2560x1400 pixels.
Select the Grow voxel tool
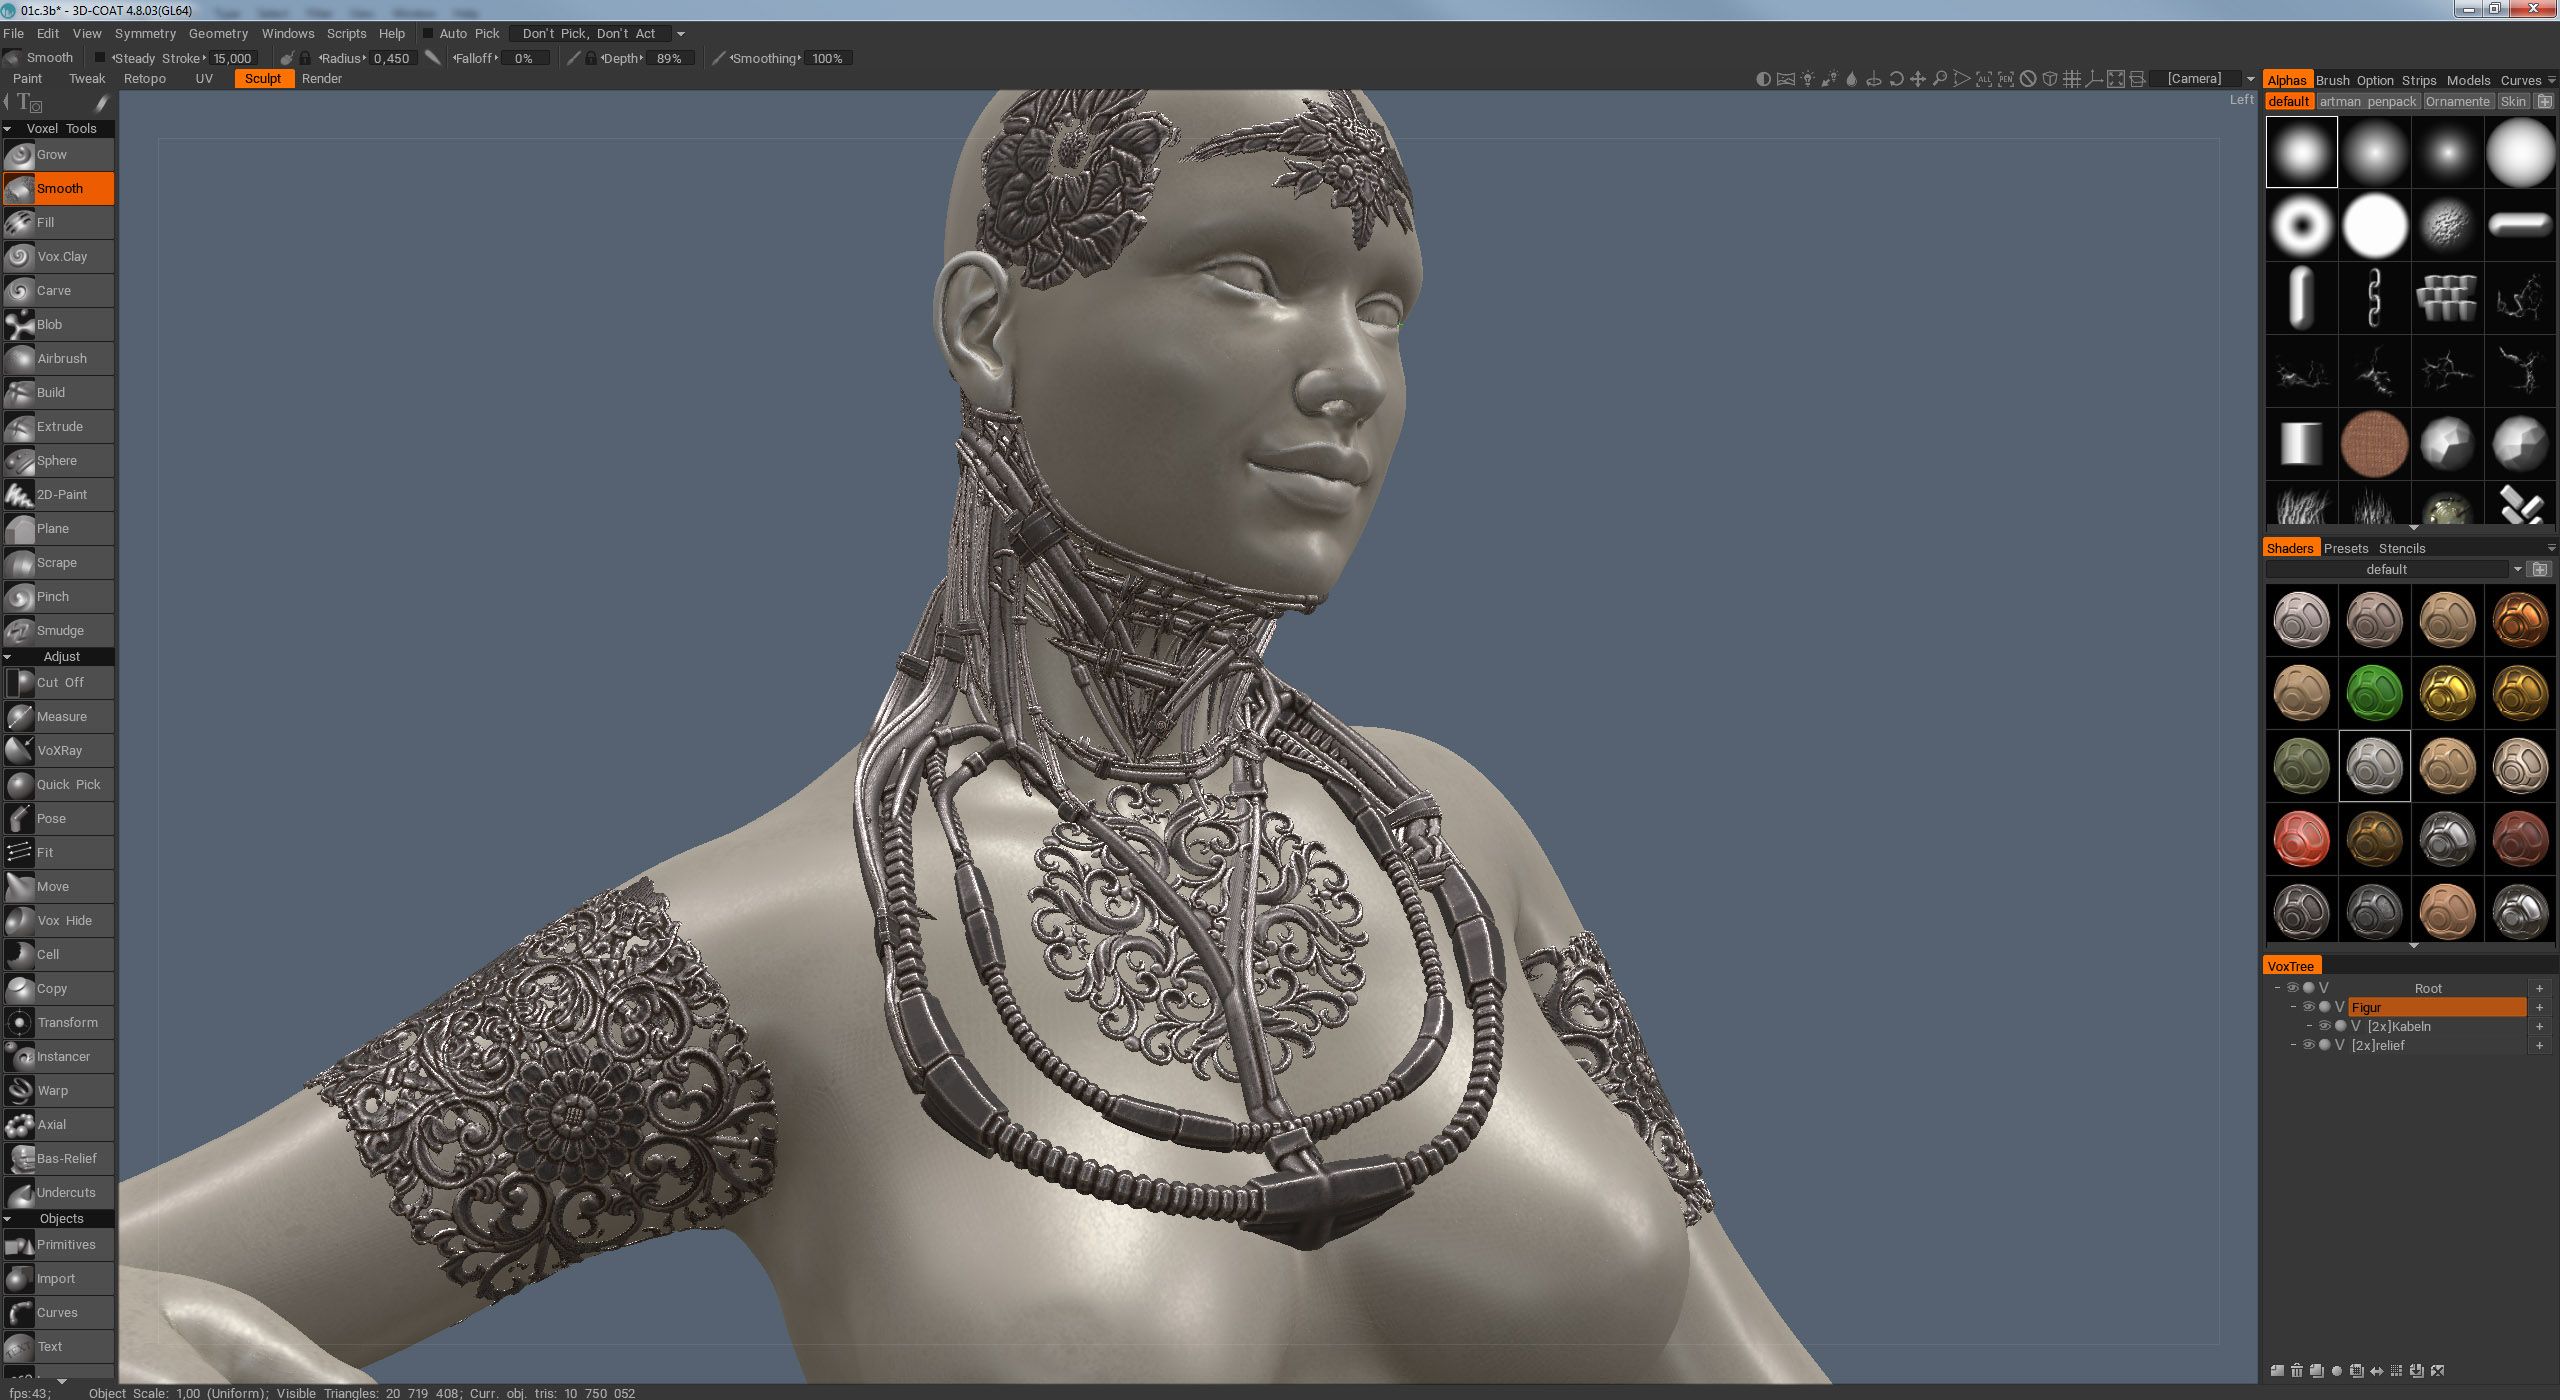coord(58,155)
